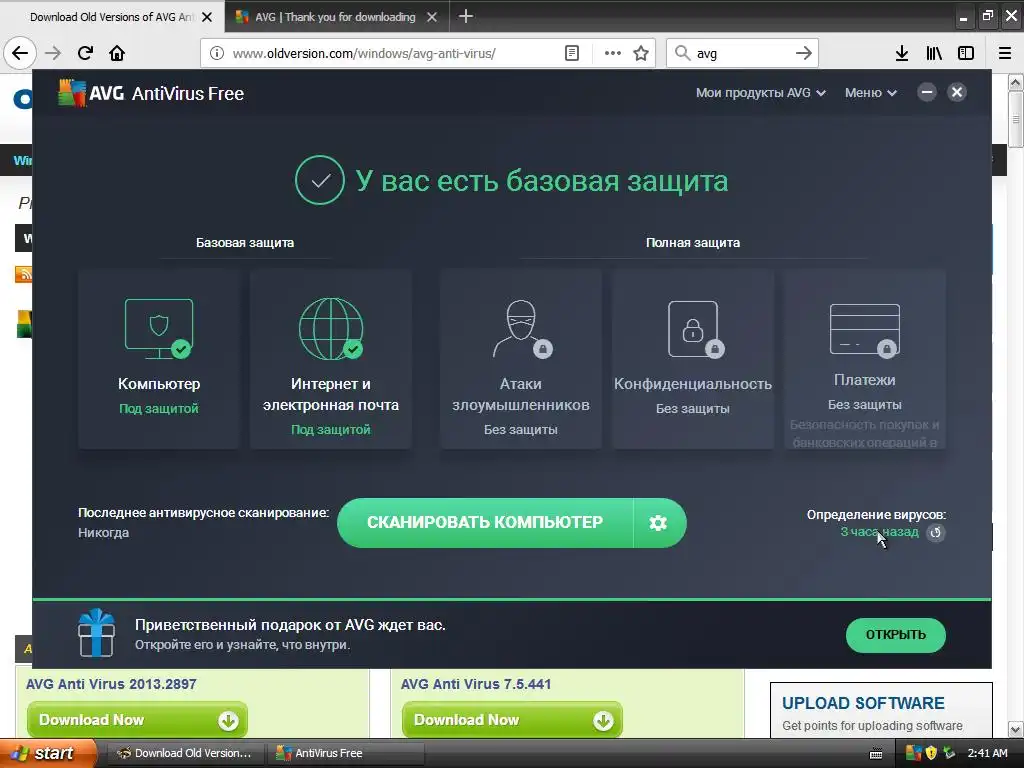Submit search with the arrow icon
Viewport: 1024px width, 768px height.
pos(804,53)
